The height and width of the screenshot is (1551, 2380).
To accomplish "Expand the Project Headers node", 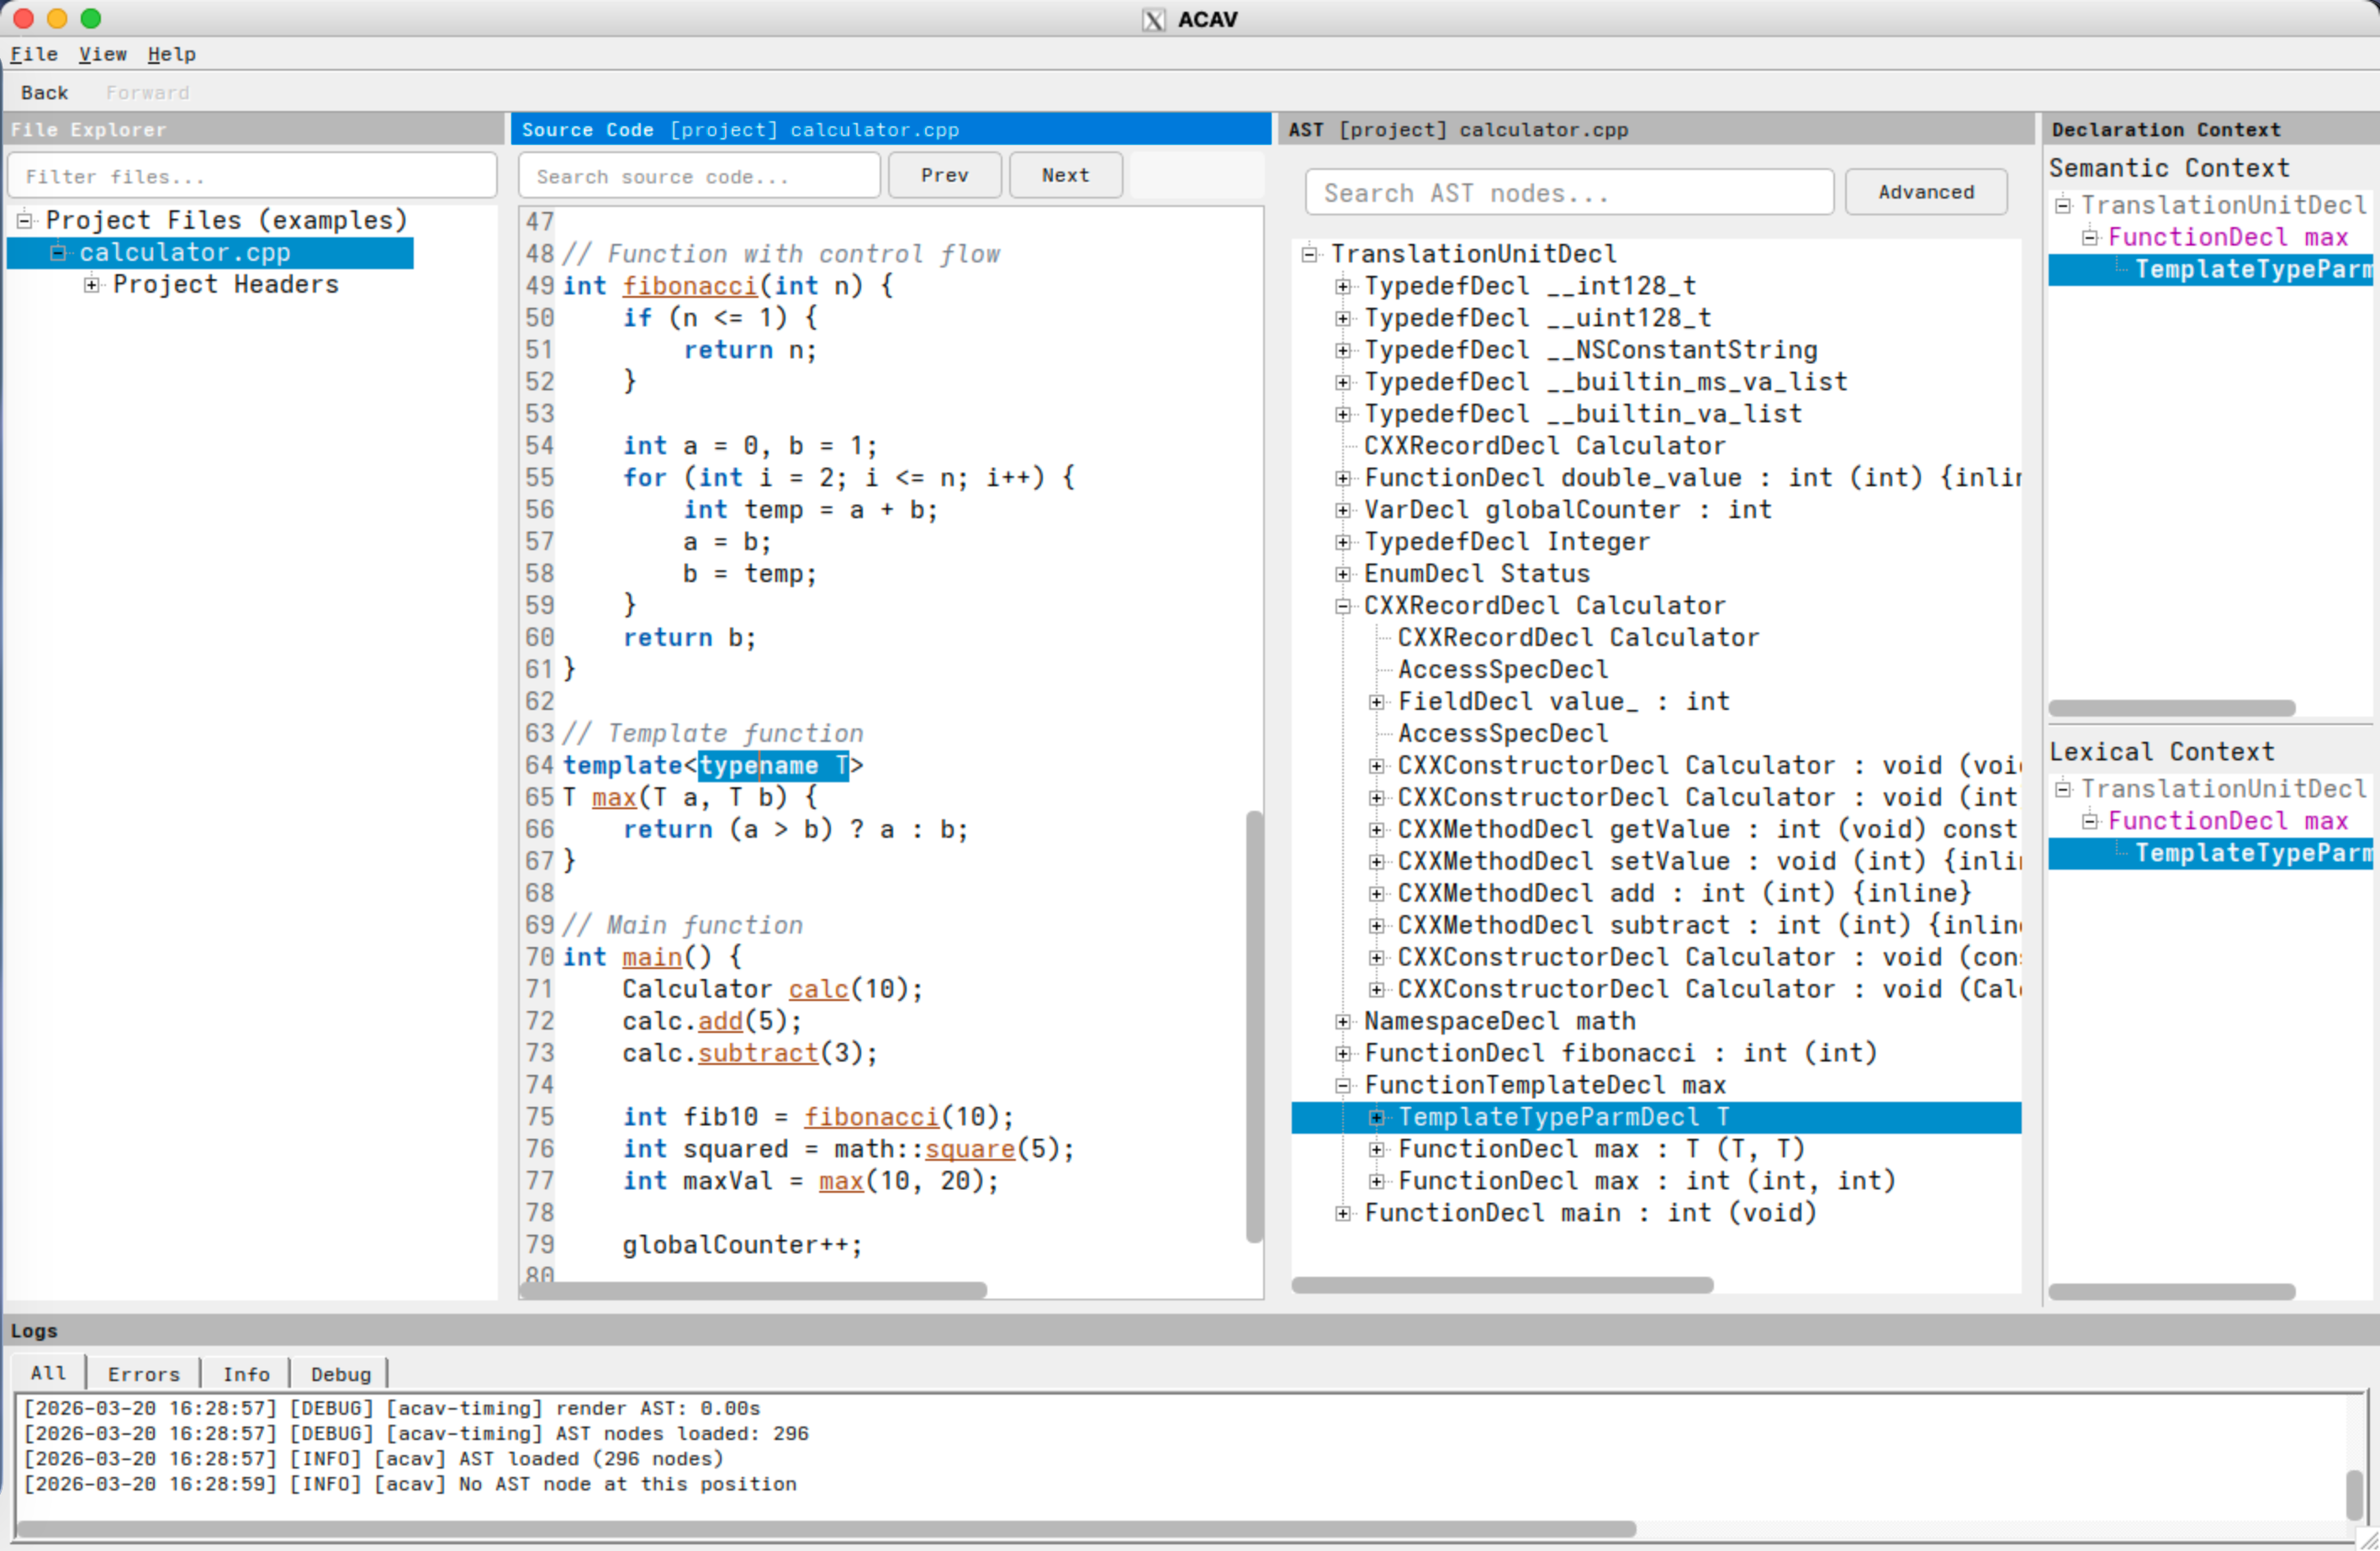I will click(x=91, y=284).
